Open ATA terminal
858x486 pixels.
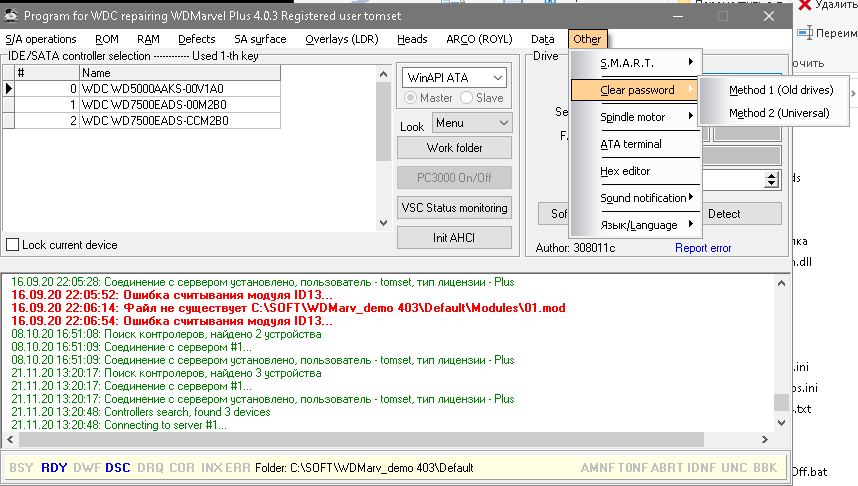point(635,144)
